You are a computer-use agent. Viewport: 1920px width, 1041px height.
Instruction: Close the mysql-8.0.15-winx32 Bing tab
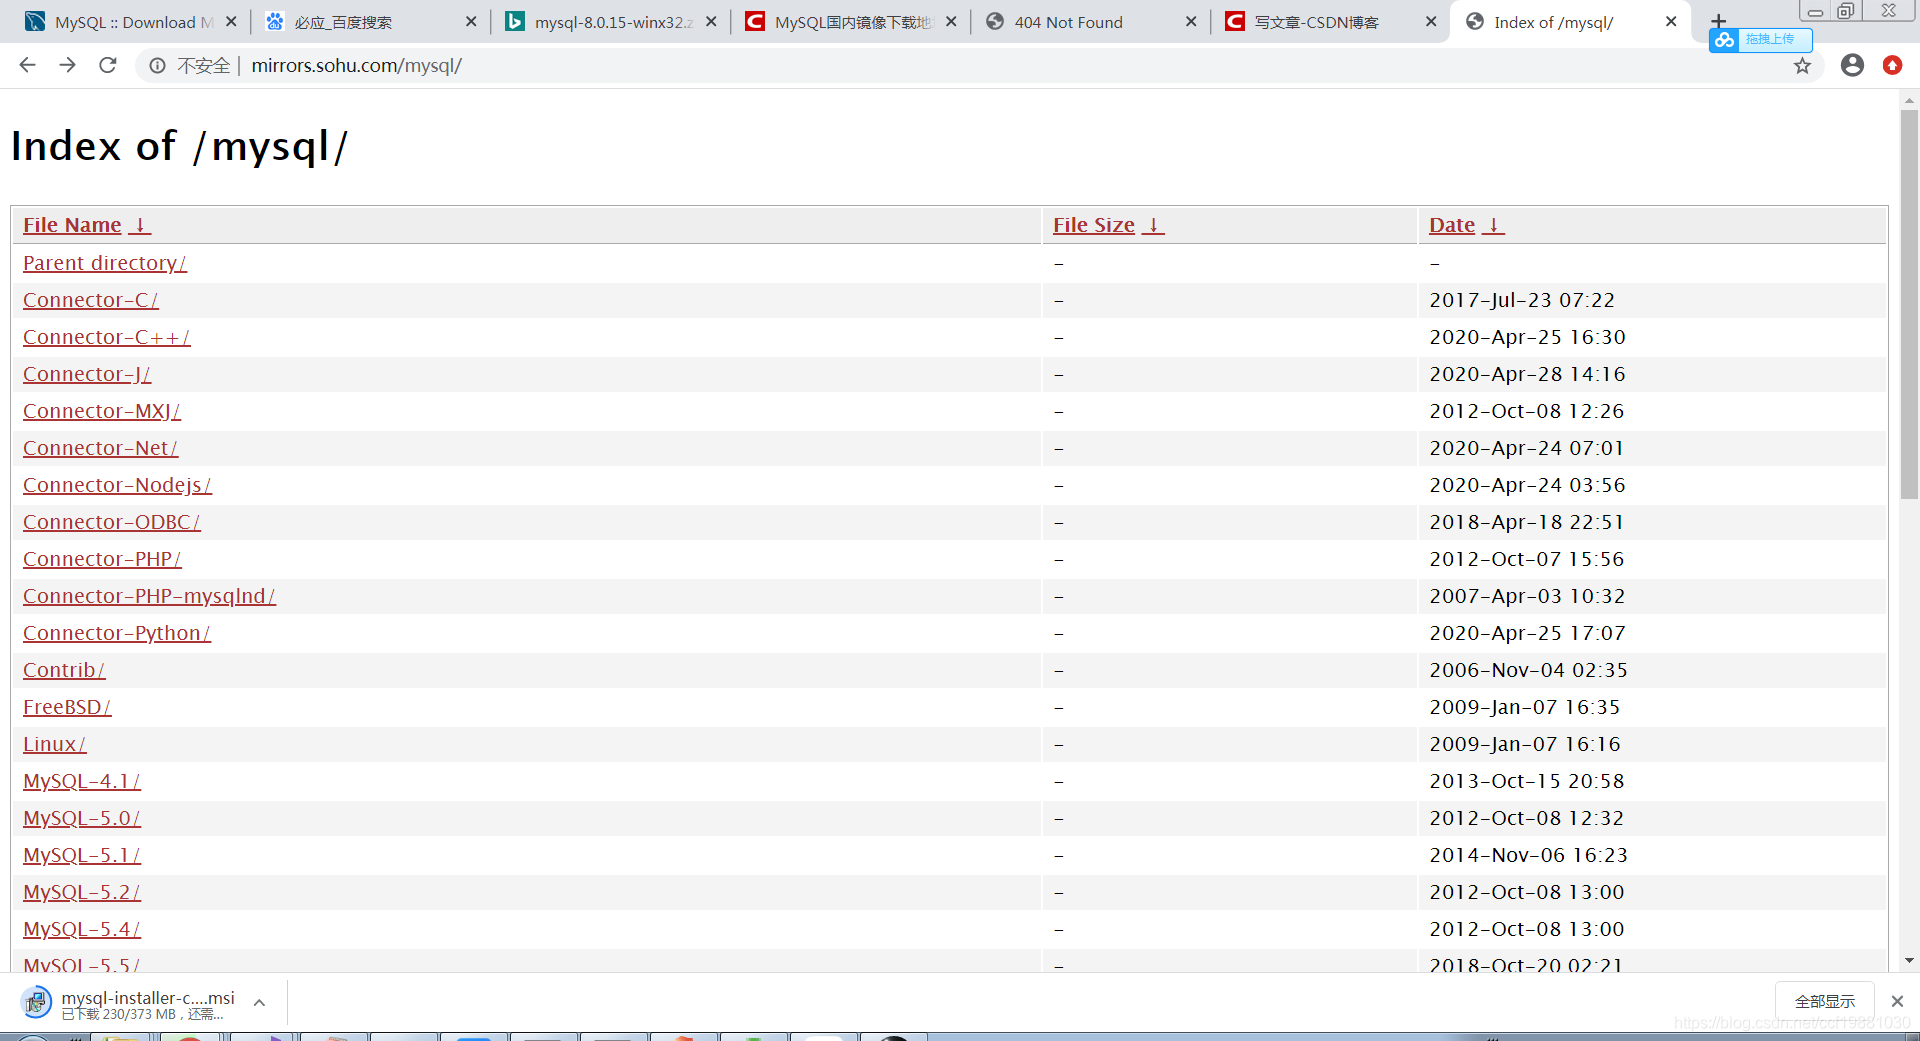(x=711, y=21)
